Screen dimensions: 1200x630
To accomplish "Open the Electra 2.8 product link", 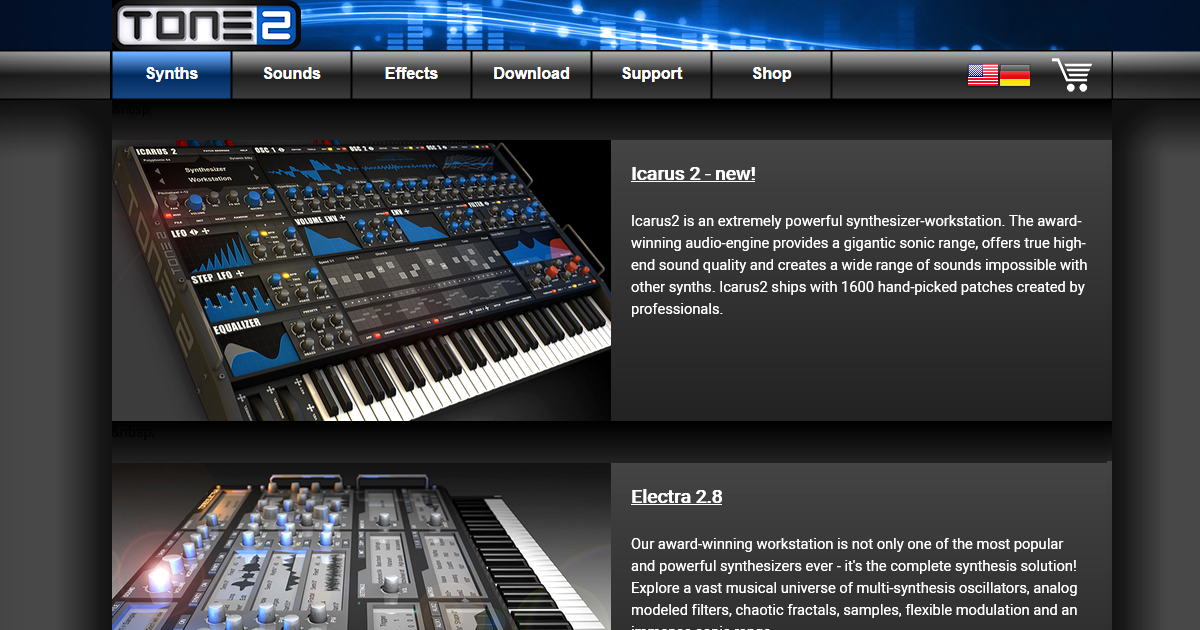I will pyautogui.click(x=676, y=497).
